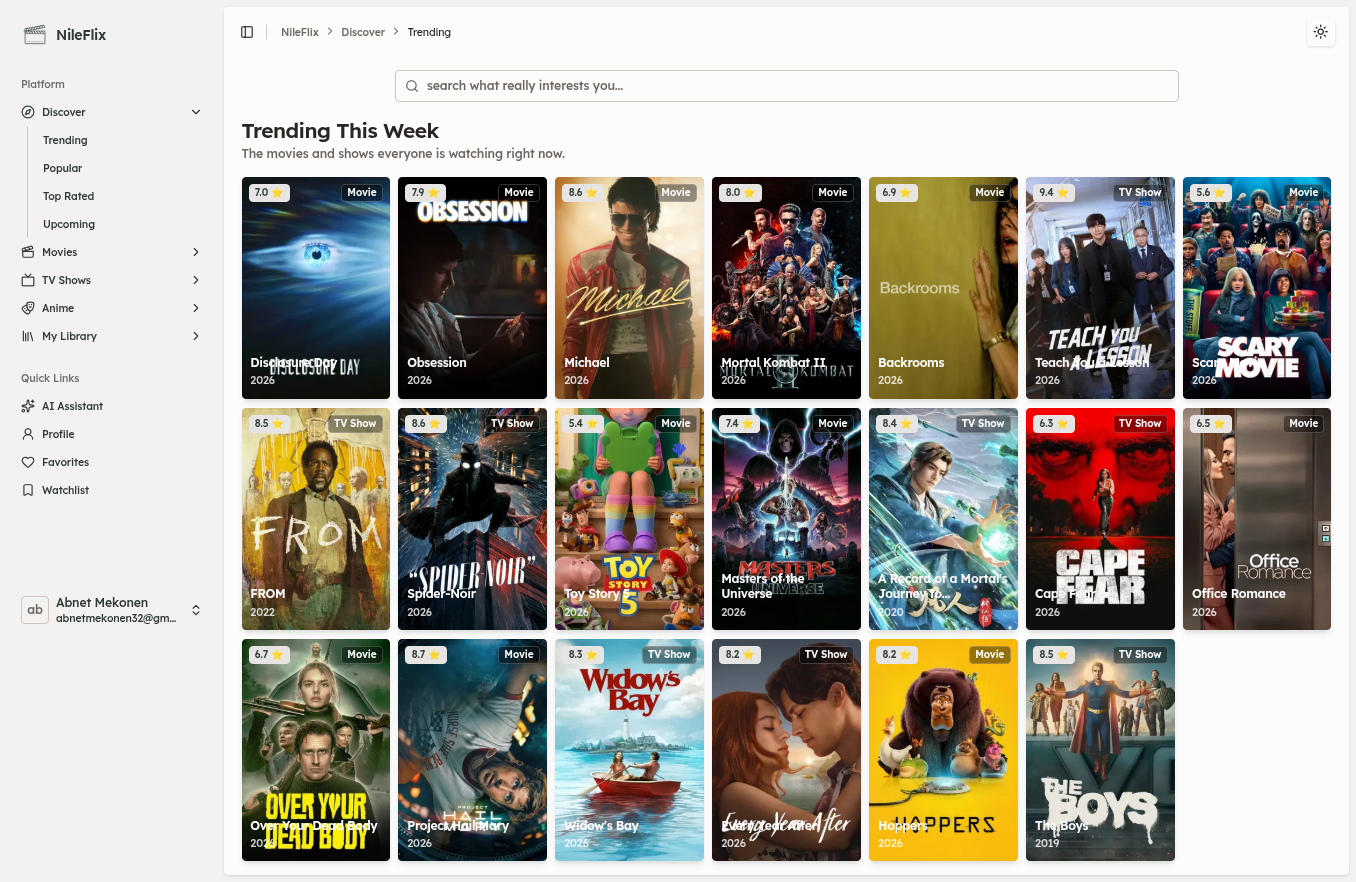The height and width of the screenshot is (882, 1356).
Task: Select Popular in the sidebar
Action: coord(63,168)
